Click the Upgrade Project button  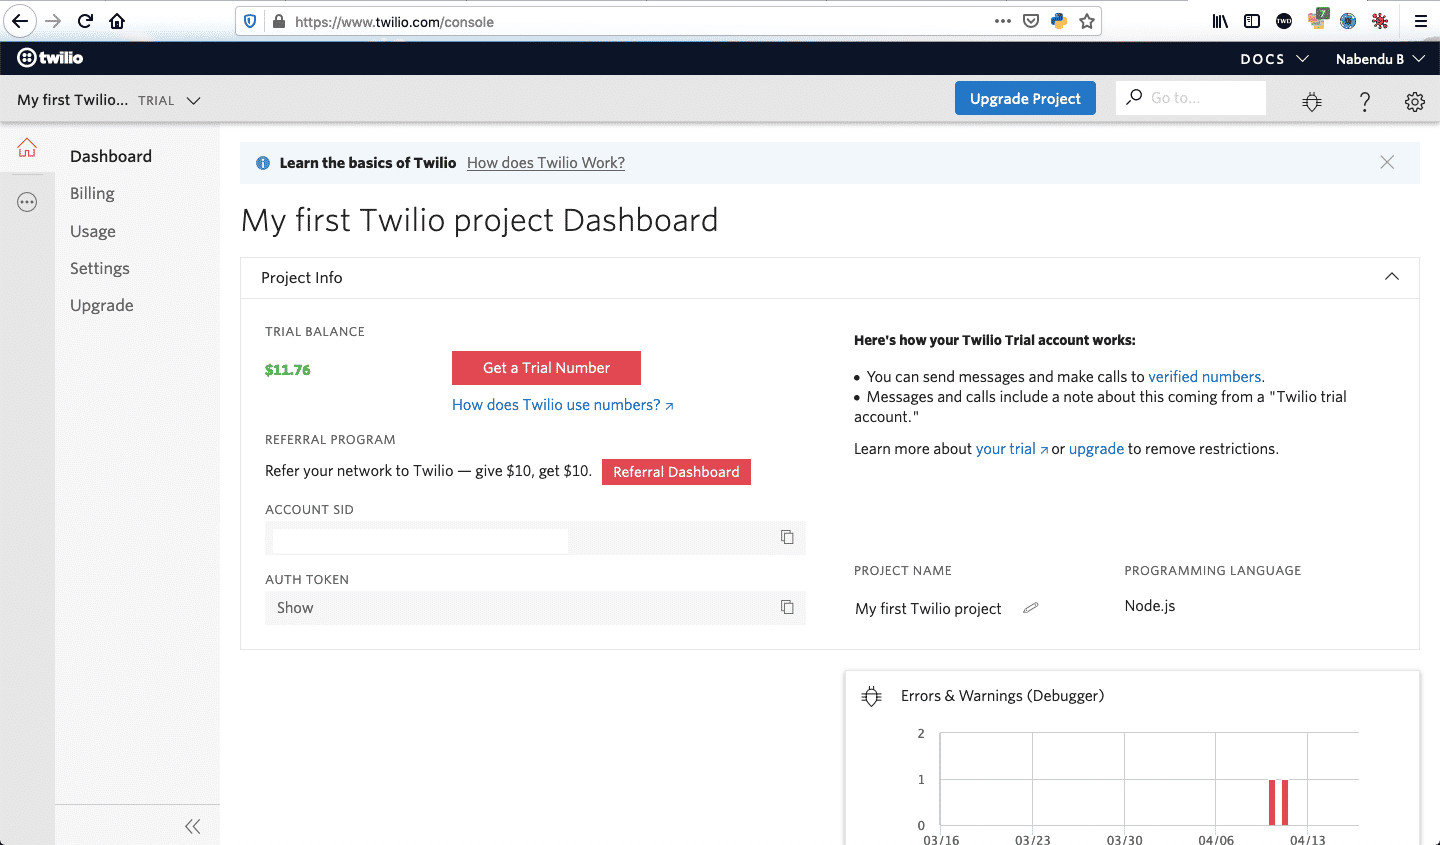pos(1025,98)
